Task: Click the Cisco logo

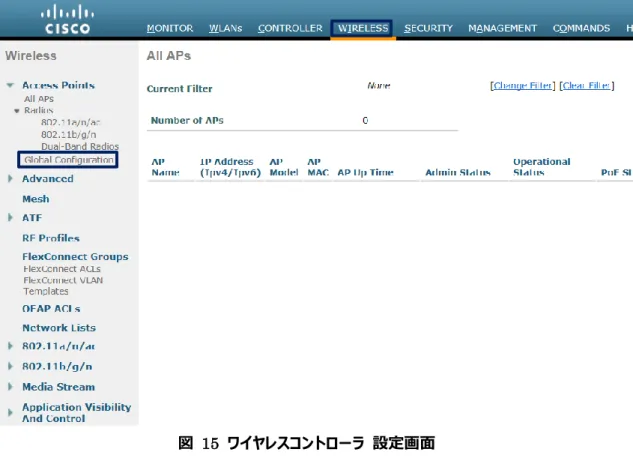Action: (67, 20)
